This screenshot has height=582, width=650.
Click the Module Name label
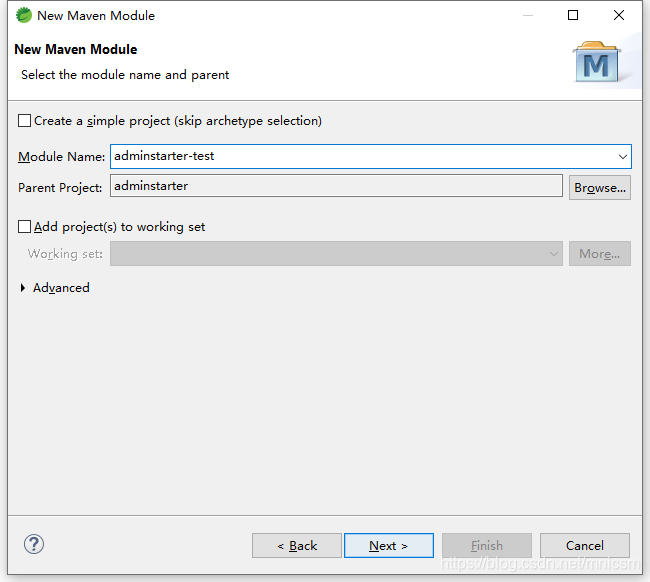pyautogui.click(x=61, y=157)
